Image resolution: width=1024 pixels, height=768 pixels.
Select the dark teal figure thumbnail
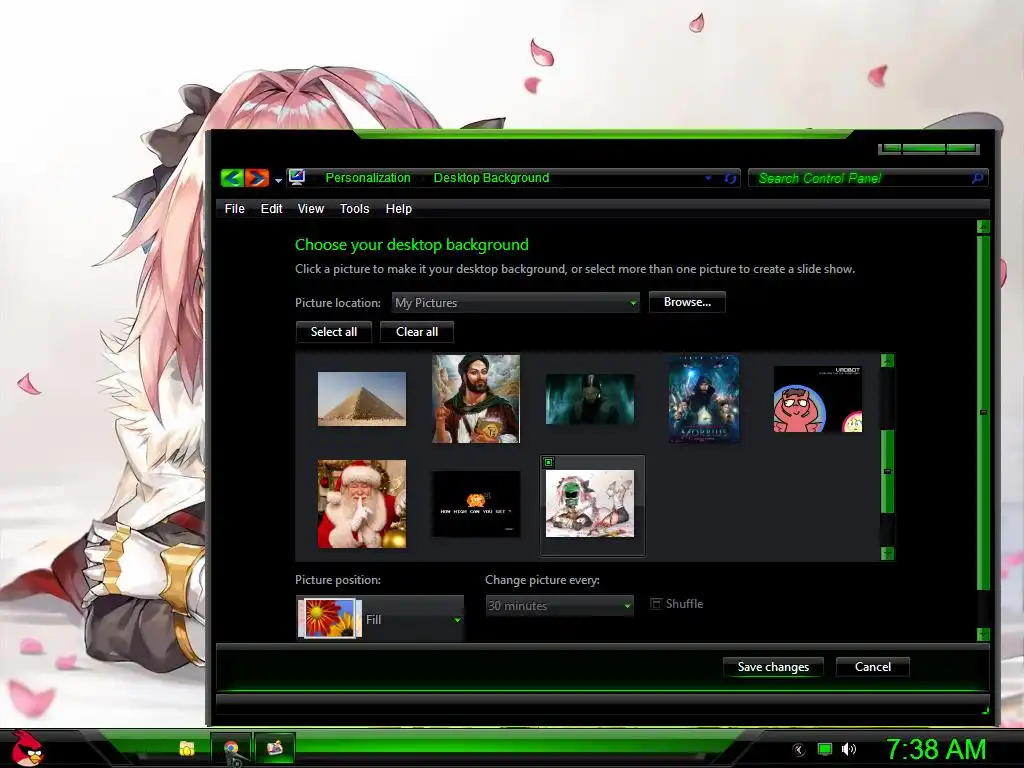(x=590, y=399)
